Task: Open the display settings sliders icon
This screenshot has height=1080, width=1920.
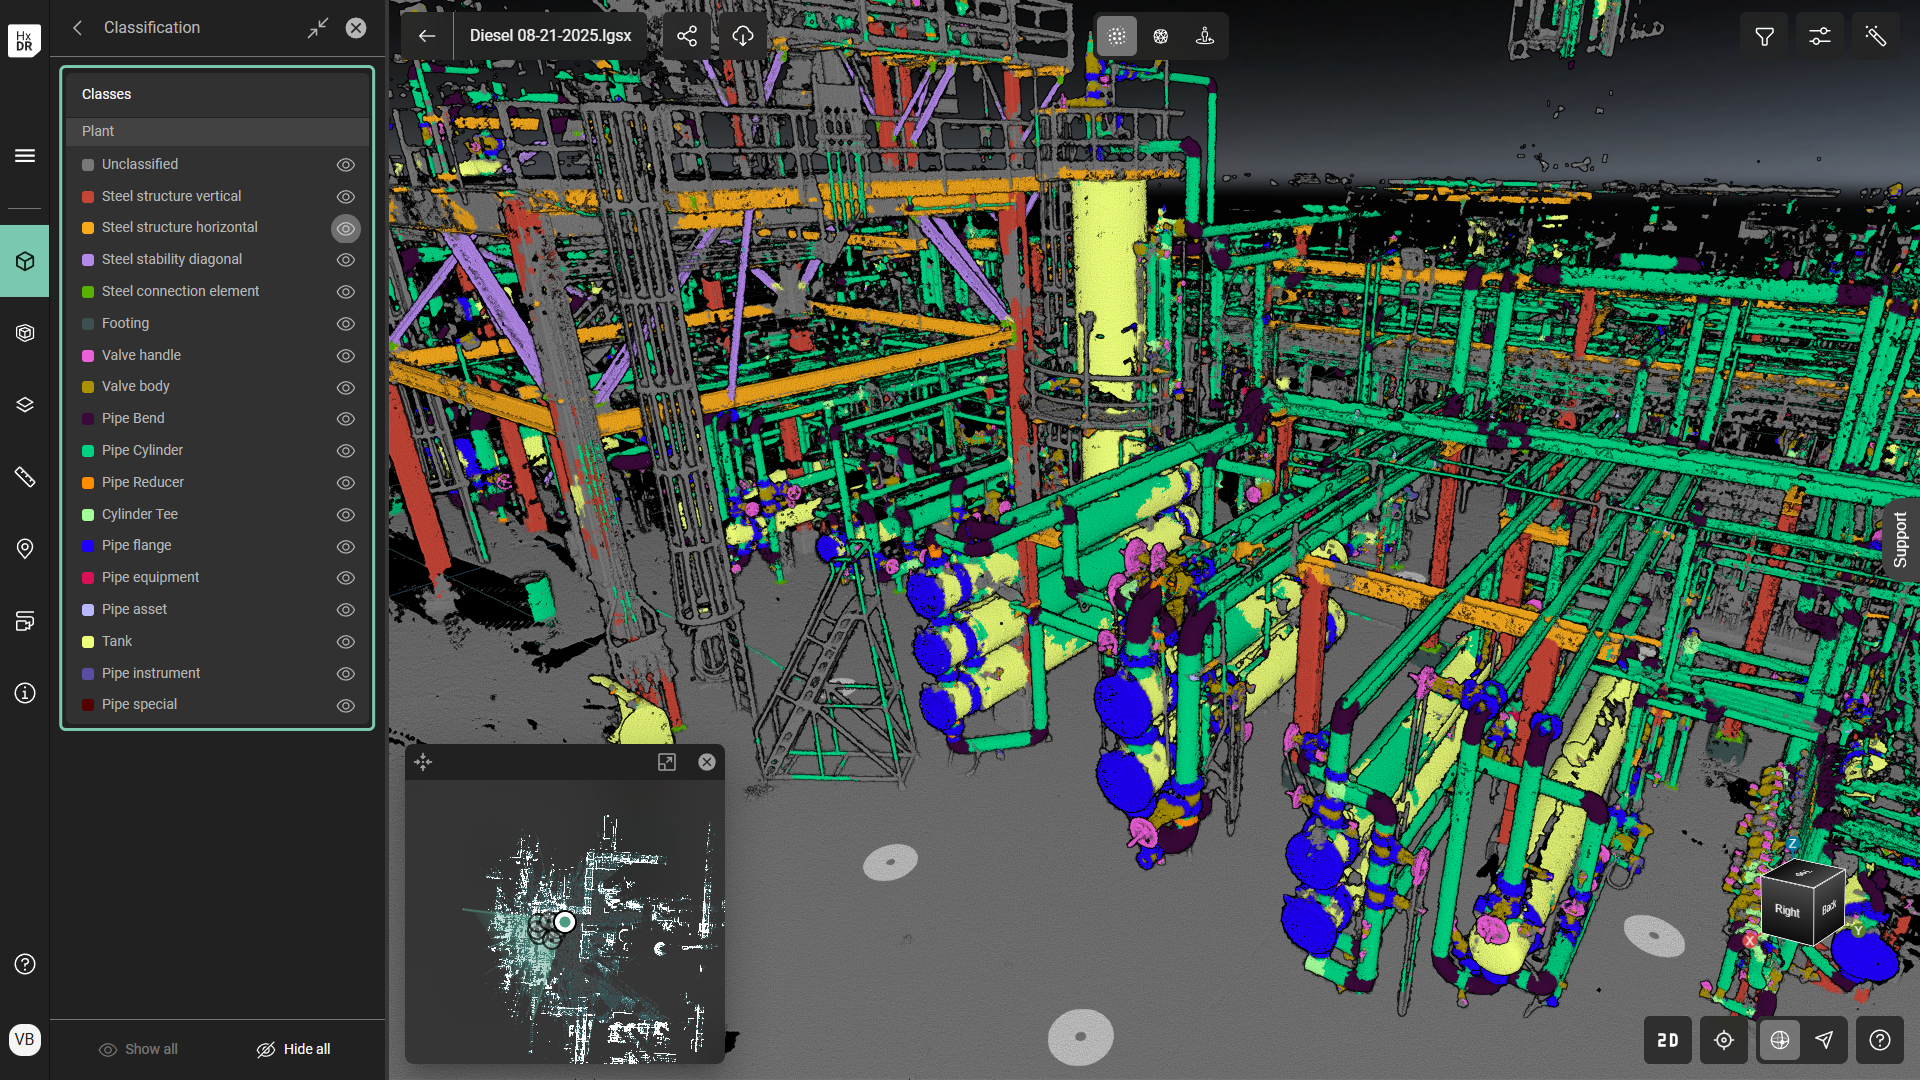Action: pos(1819,36)
